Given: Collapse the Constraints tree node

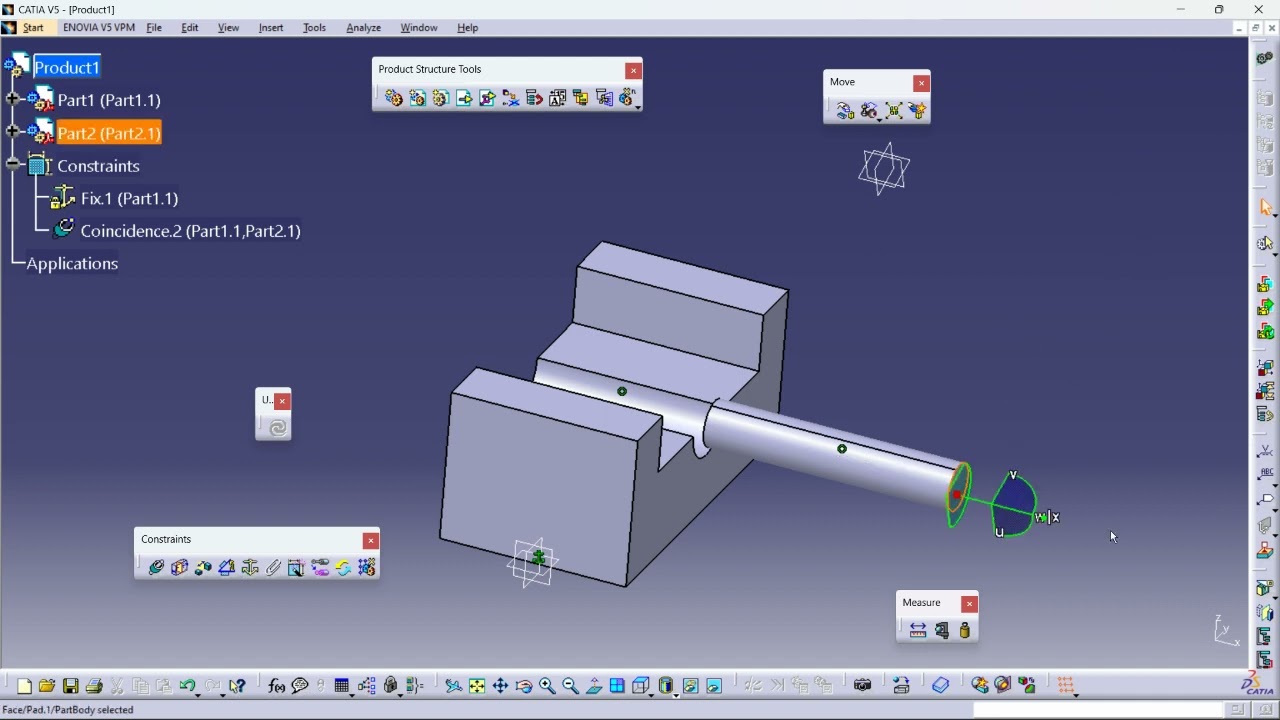Looking at the screenshot, I should [x=13, y=164].
